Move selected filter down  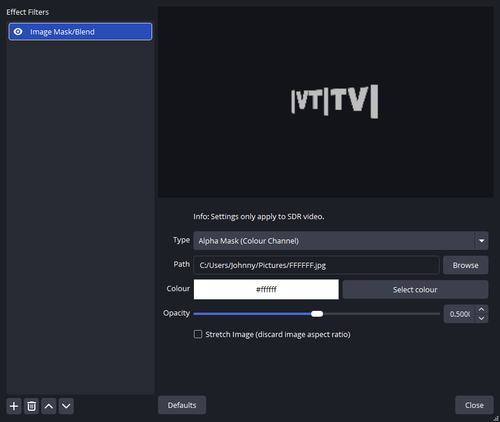(66, 406)
